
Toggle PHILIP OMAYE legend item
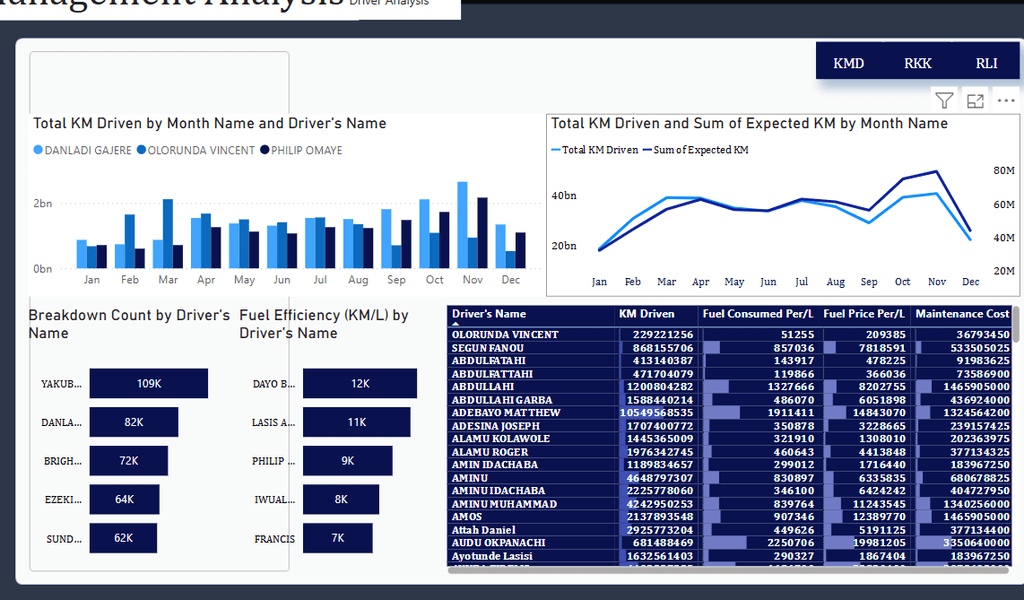coord(301,150)
